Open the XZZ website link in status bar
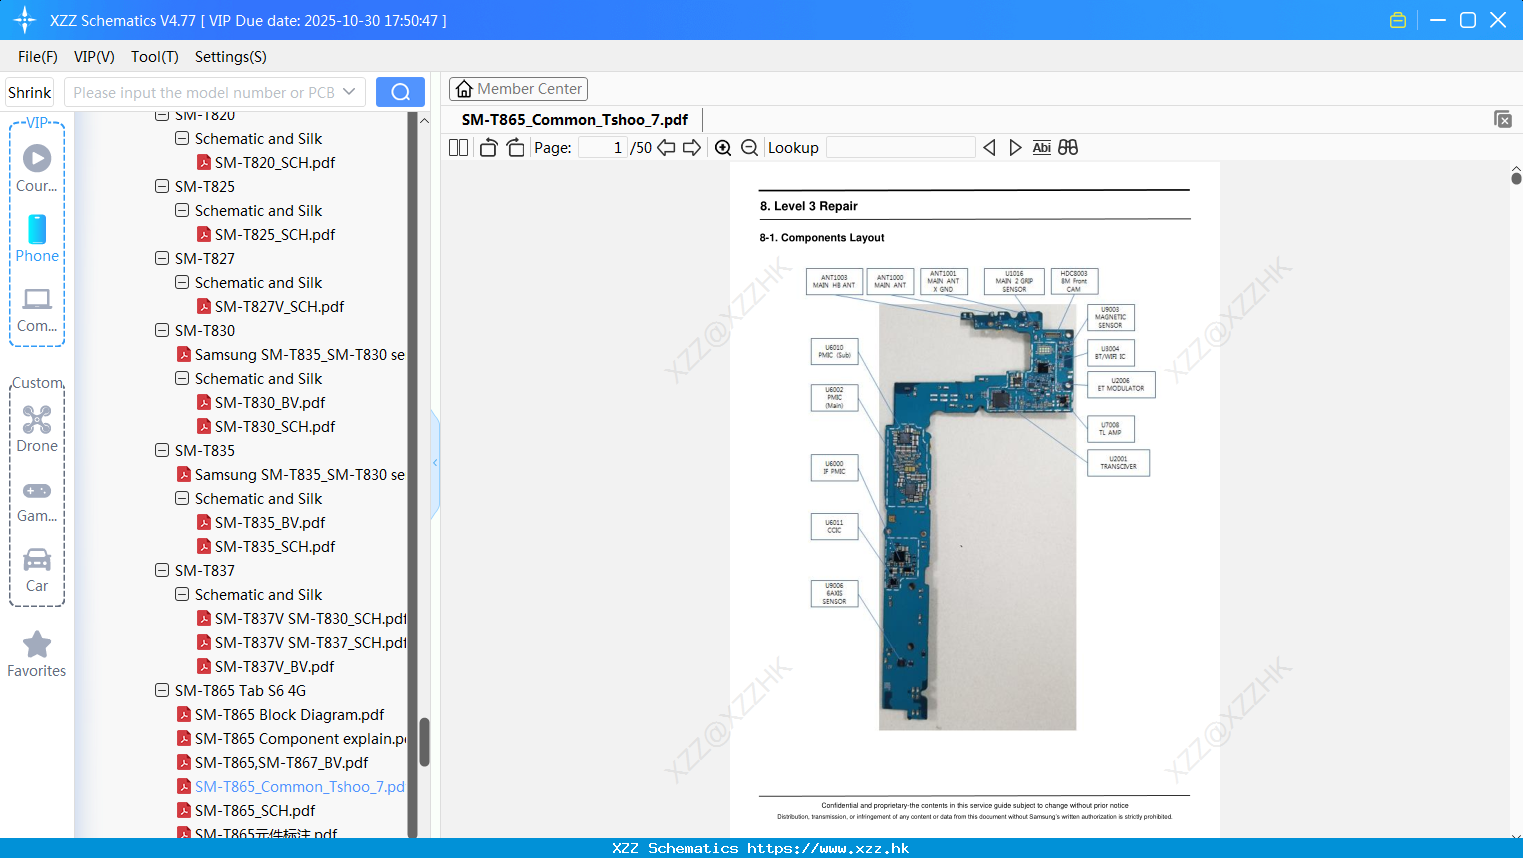 [828, 848]
